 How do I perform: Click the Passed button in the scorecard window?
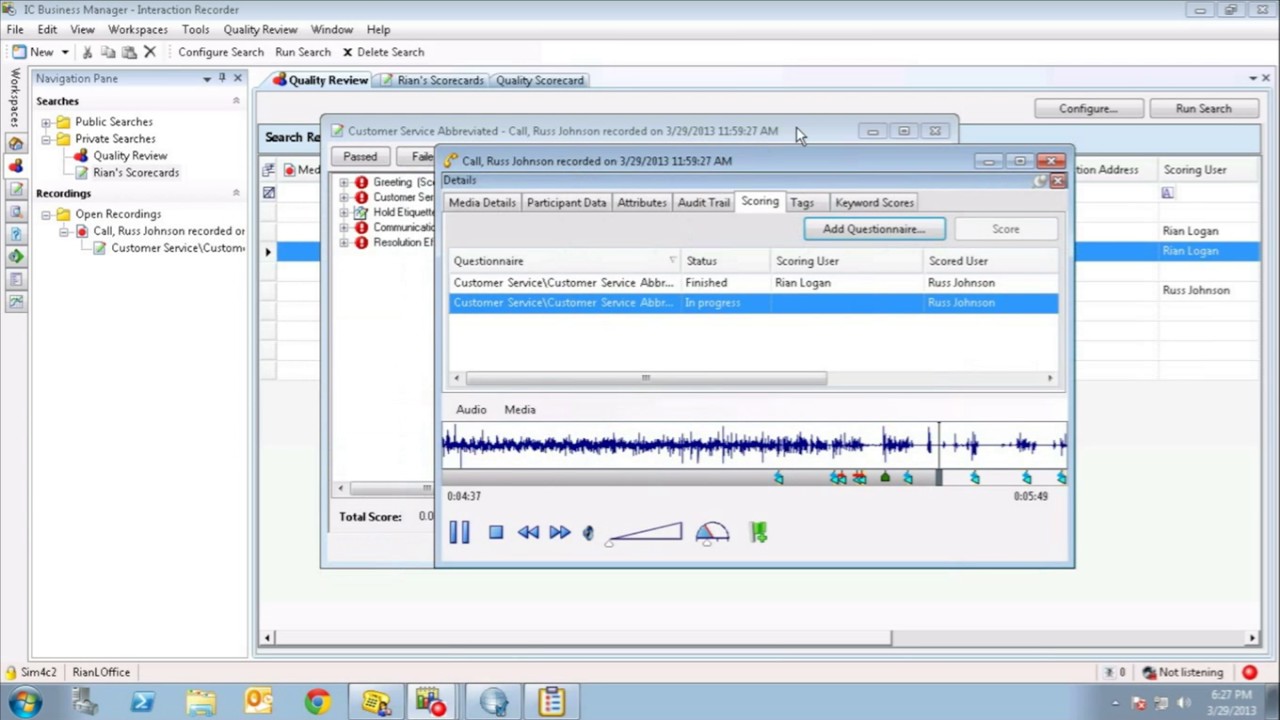(360, 157)
